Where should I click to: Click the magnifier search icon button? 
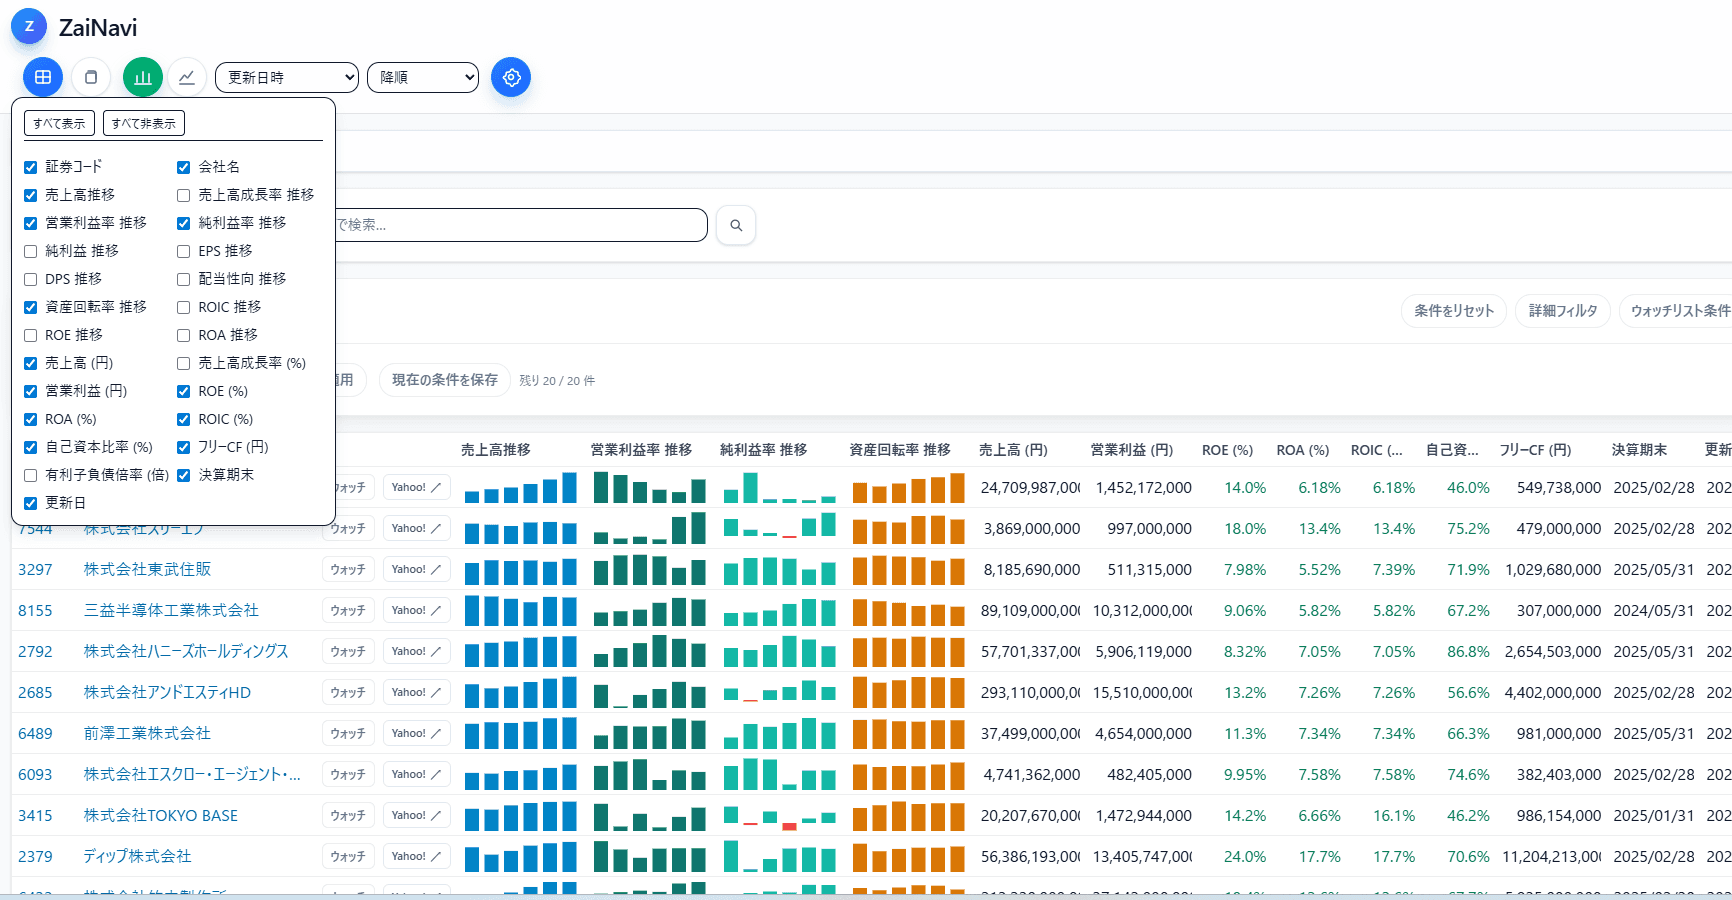pyautogui.click(x=736, y=225)
